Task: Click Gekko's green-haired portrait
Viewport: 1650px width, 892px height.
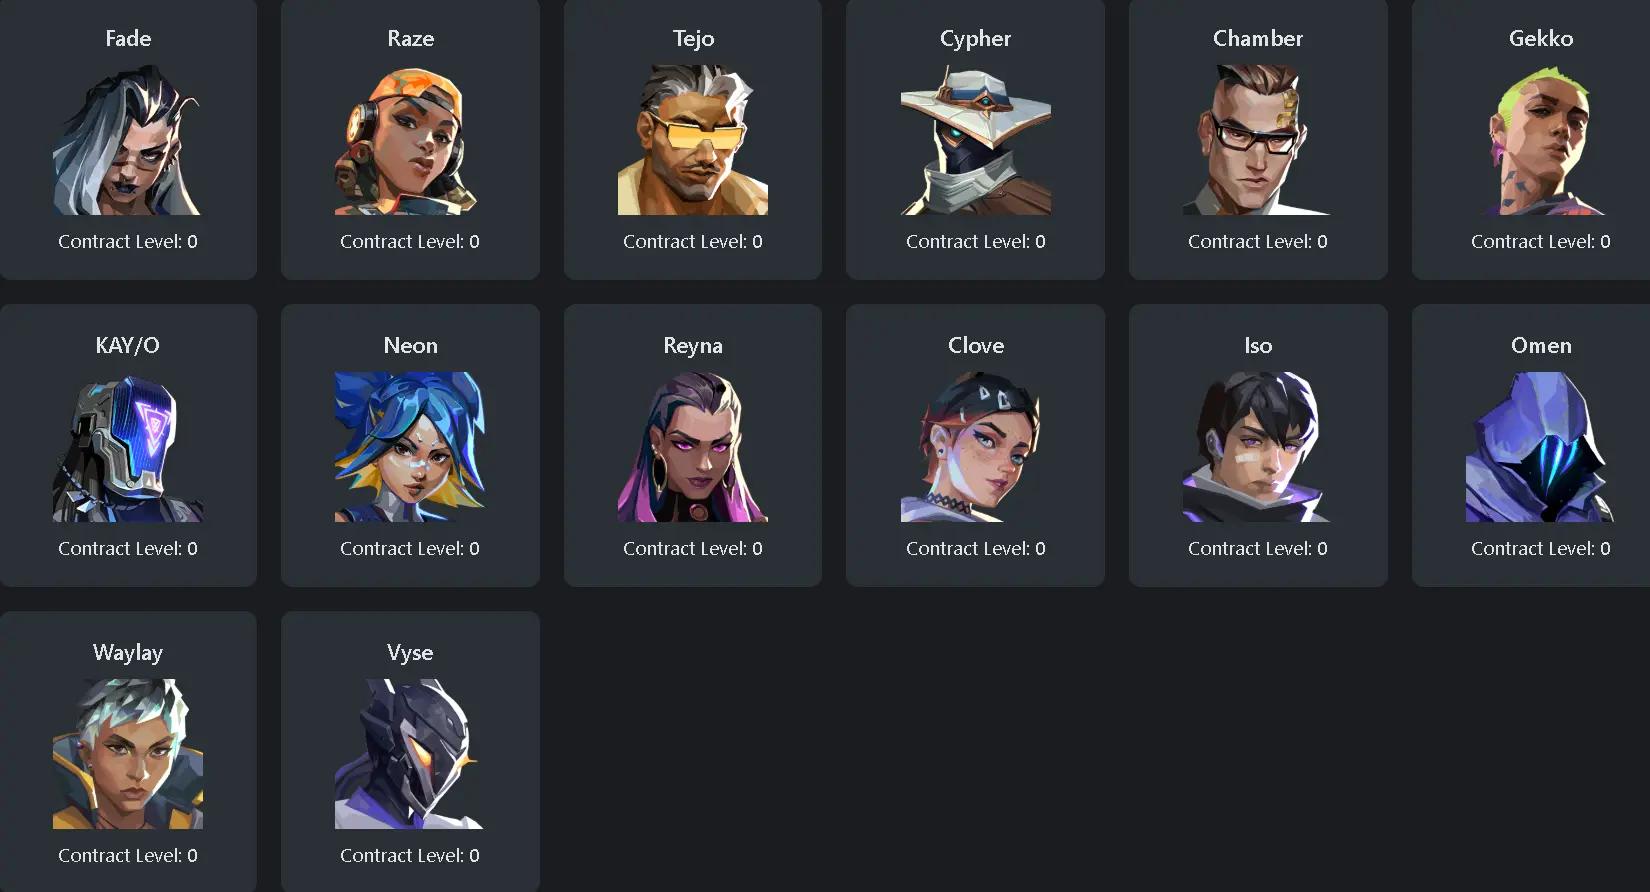Action: pos(1541,140)
